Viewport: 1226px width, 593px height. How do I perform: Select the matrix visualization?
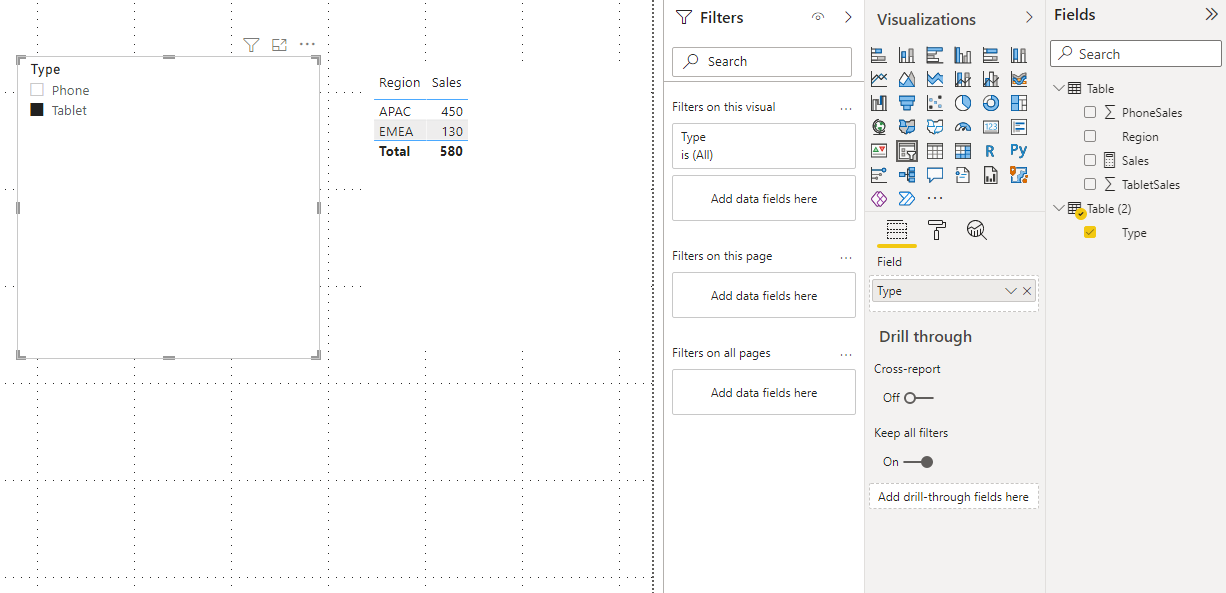[x=963, y=151]
